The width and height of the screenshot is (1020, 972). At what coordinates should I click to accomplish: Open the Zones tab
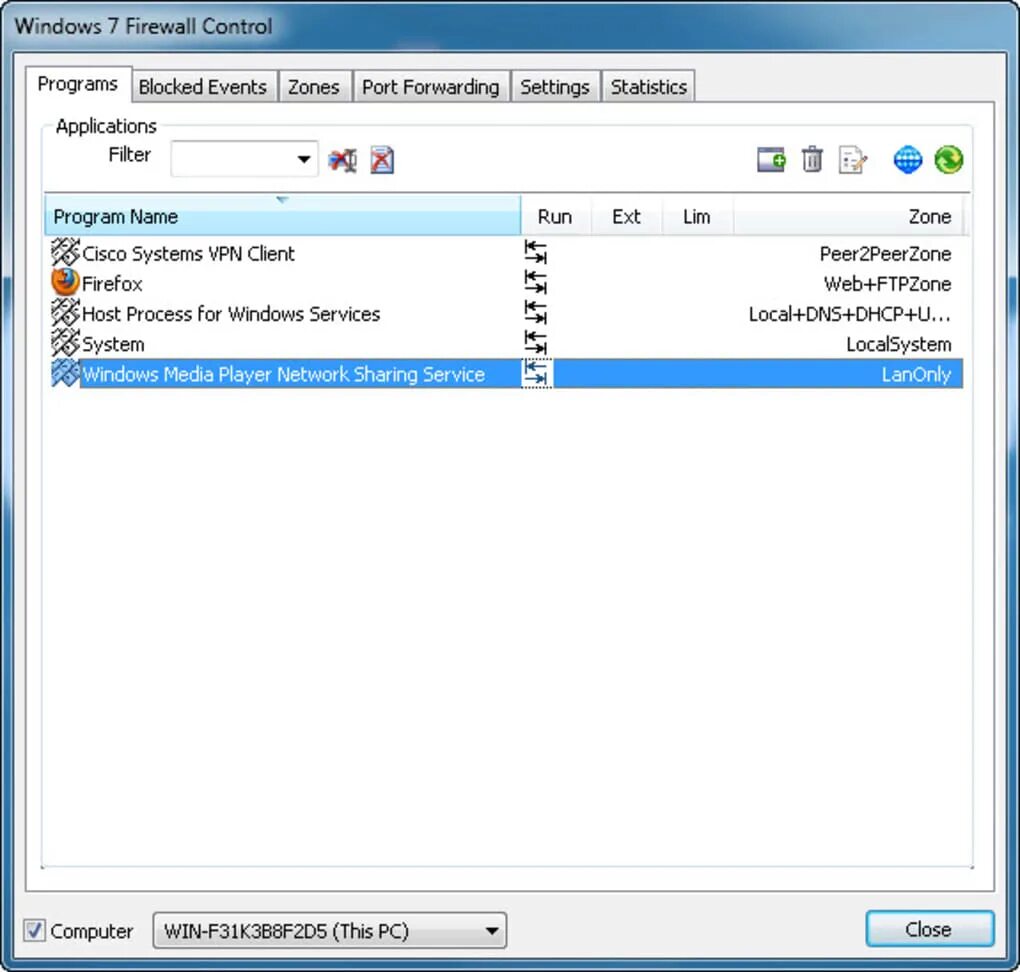point(314,87)
